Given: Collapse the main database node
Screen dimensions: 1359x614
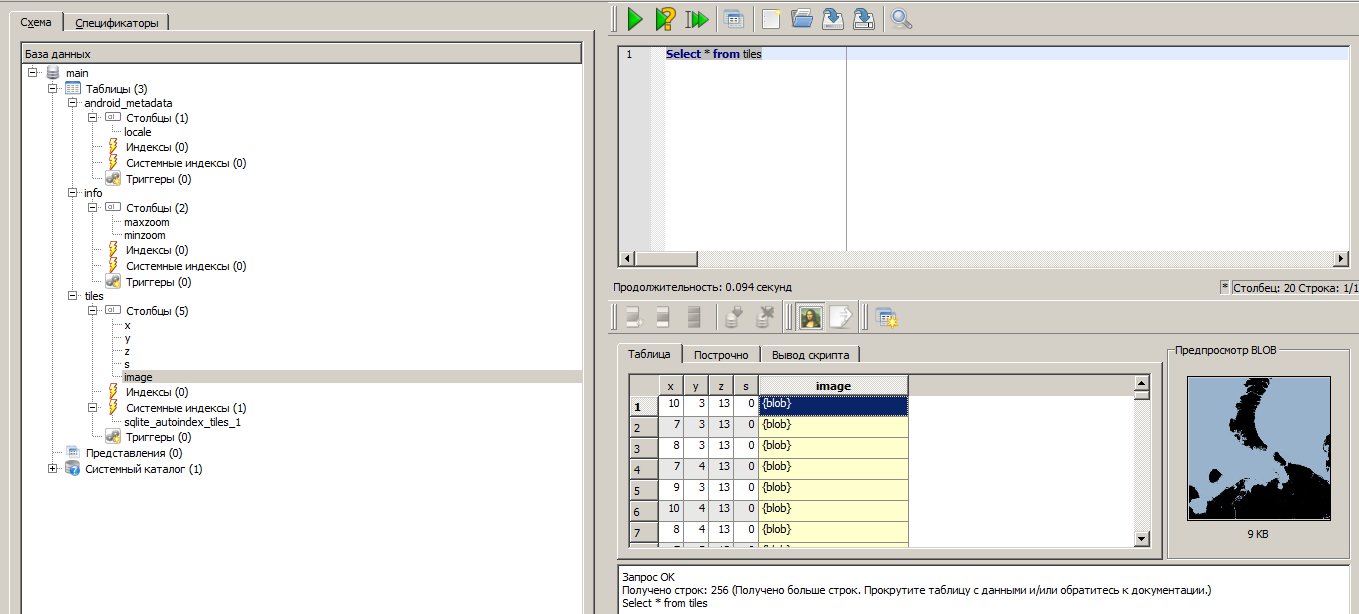Looking at the screenshot, I should pos(33,73).
